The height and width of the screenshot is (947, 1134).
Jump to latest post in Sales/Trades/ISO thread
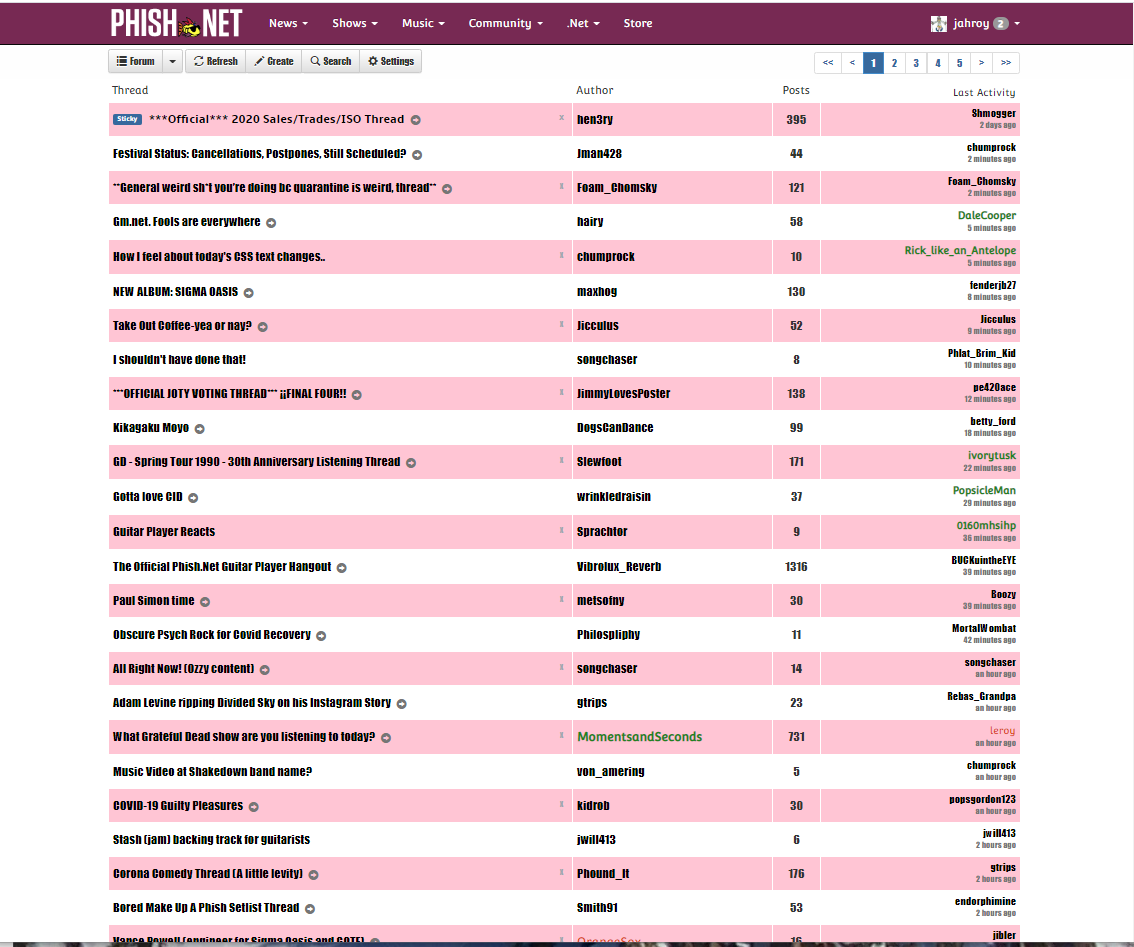click(416, 120)
